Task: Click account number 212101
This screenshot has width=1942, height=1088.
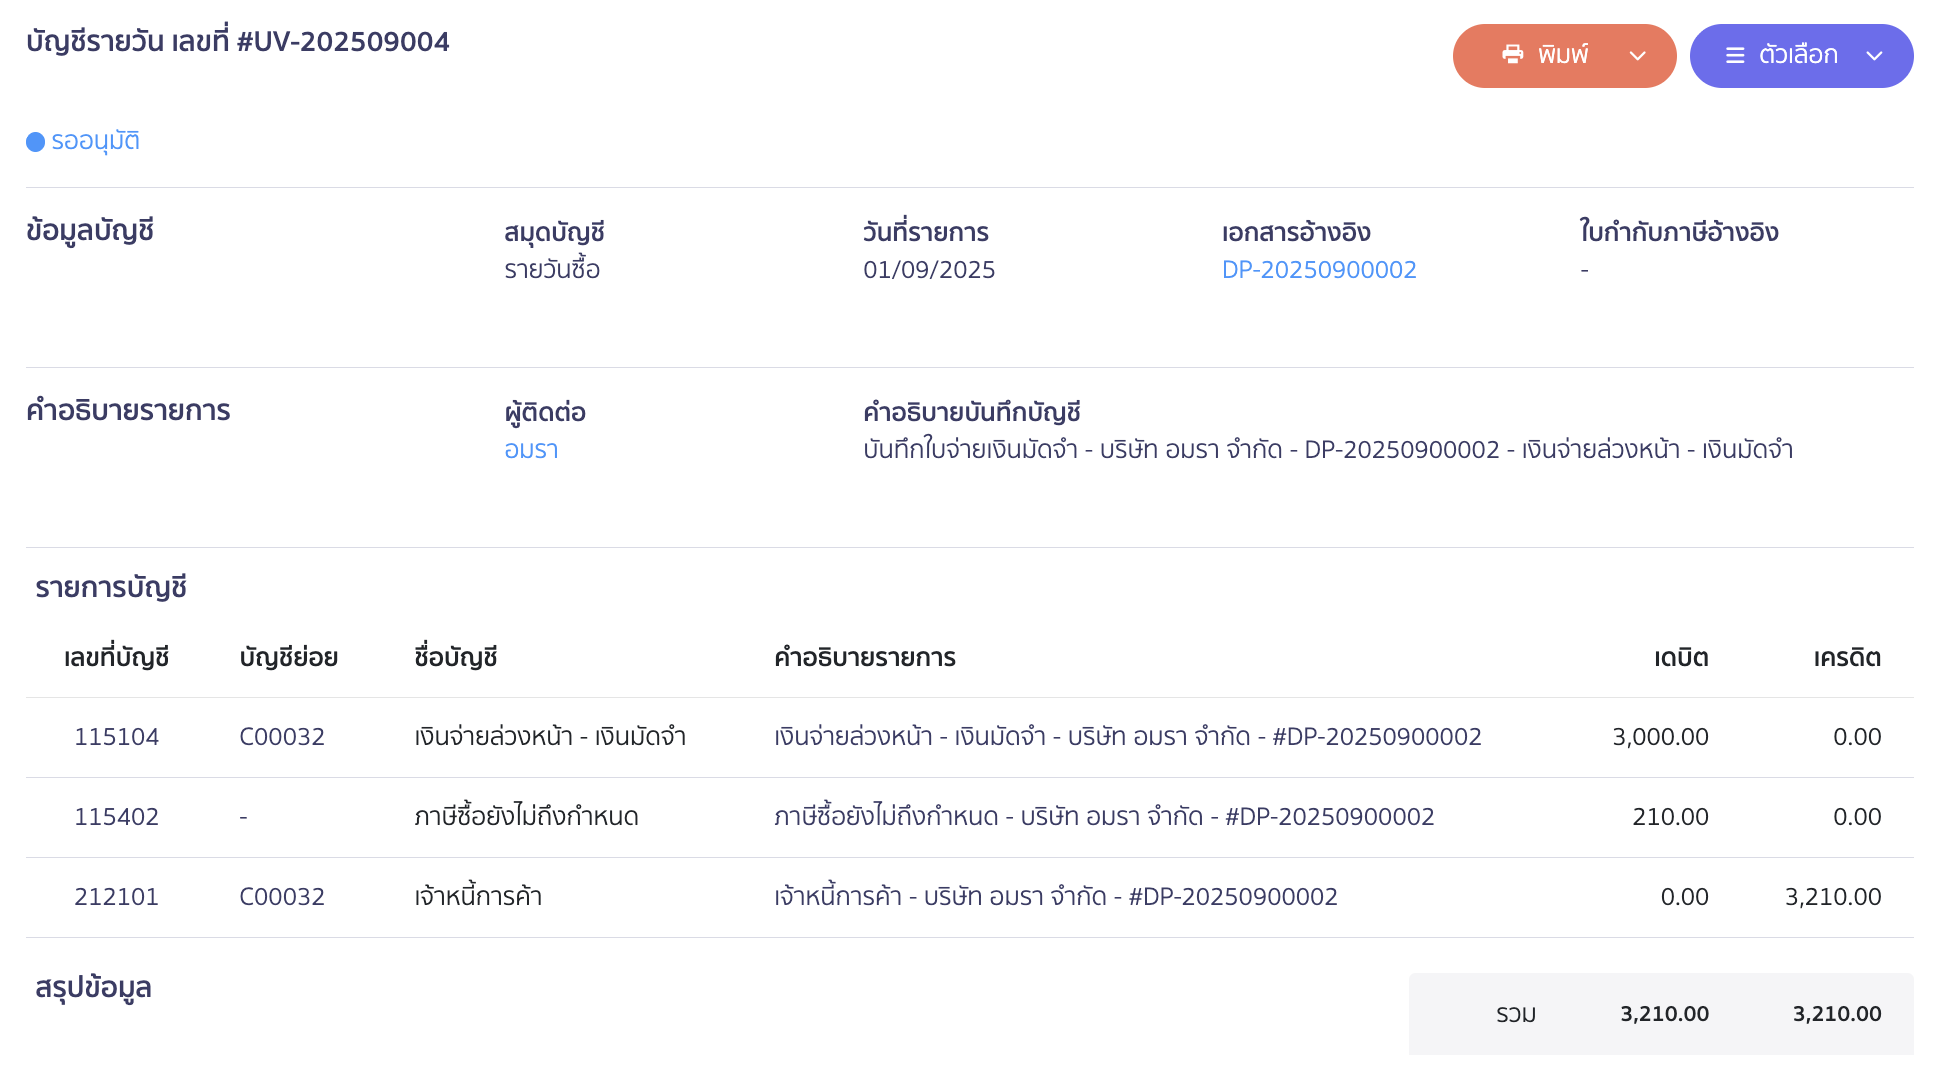Action: click(x=116, y=897)
